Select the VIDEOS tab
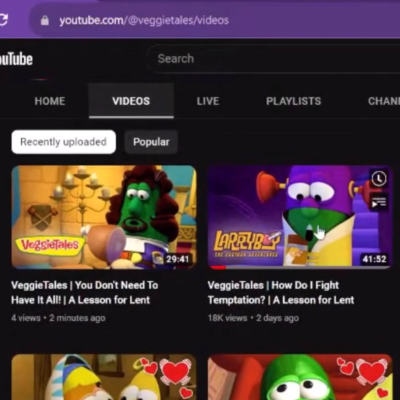The image size is (400, 400). click(x=131, y=101)
